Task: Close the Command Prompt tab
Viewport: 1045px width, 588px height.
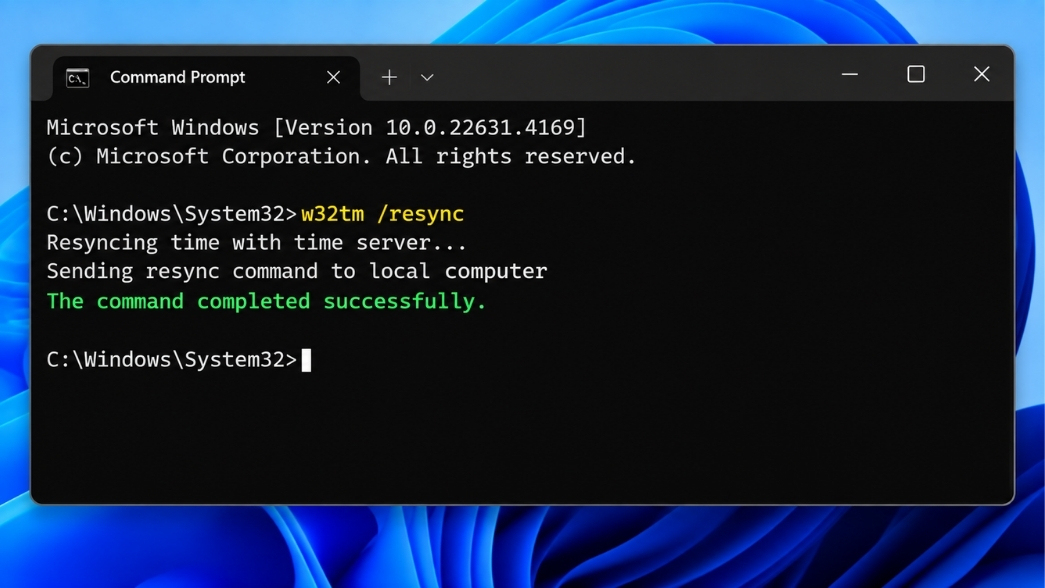Action: point(333,77)
